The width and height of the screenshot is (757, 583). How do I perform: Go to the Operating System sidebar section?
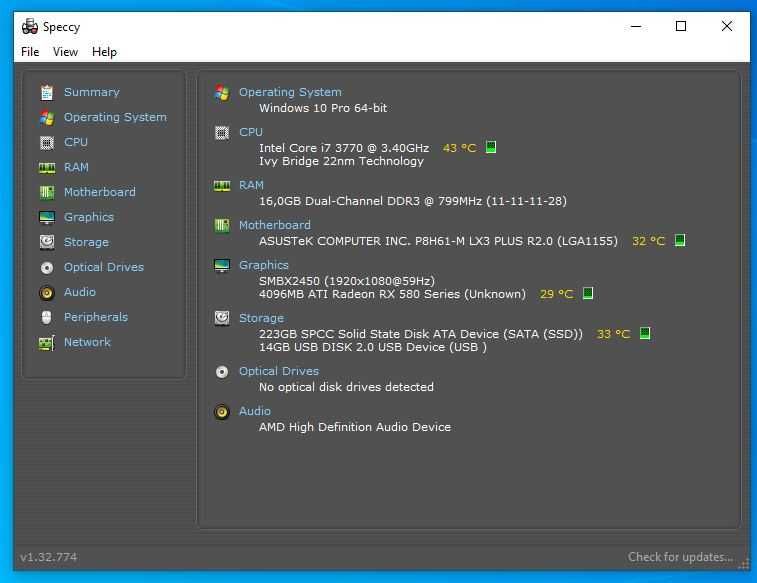point(115,117)
